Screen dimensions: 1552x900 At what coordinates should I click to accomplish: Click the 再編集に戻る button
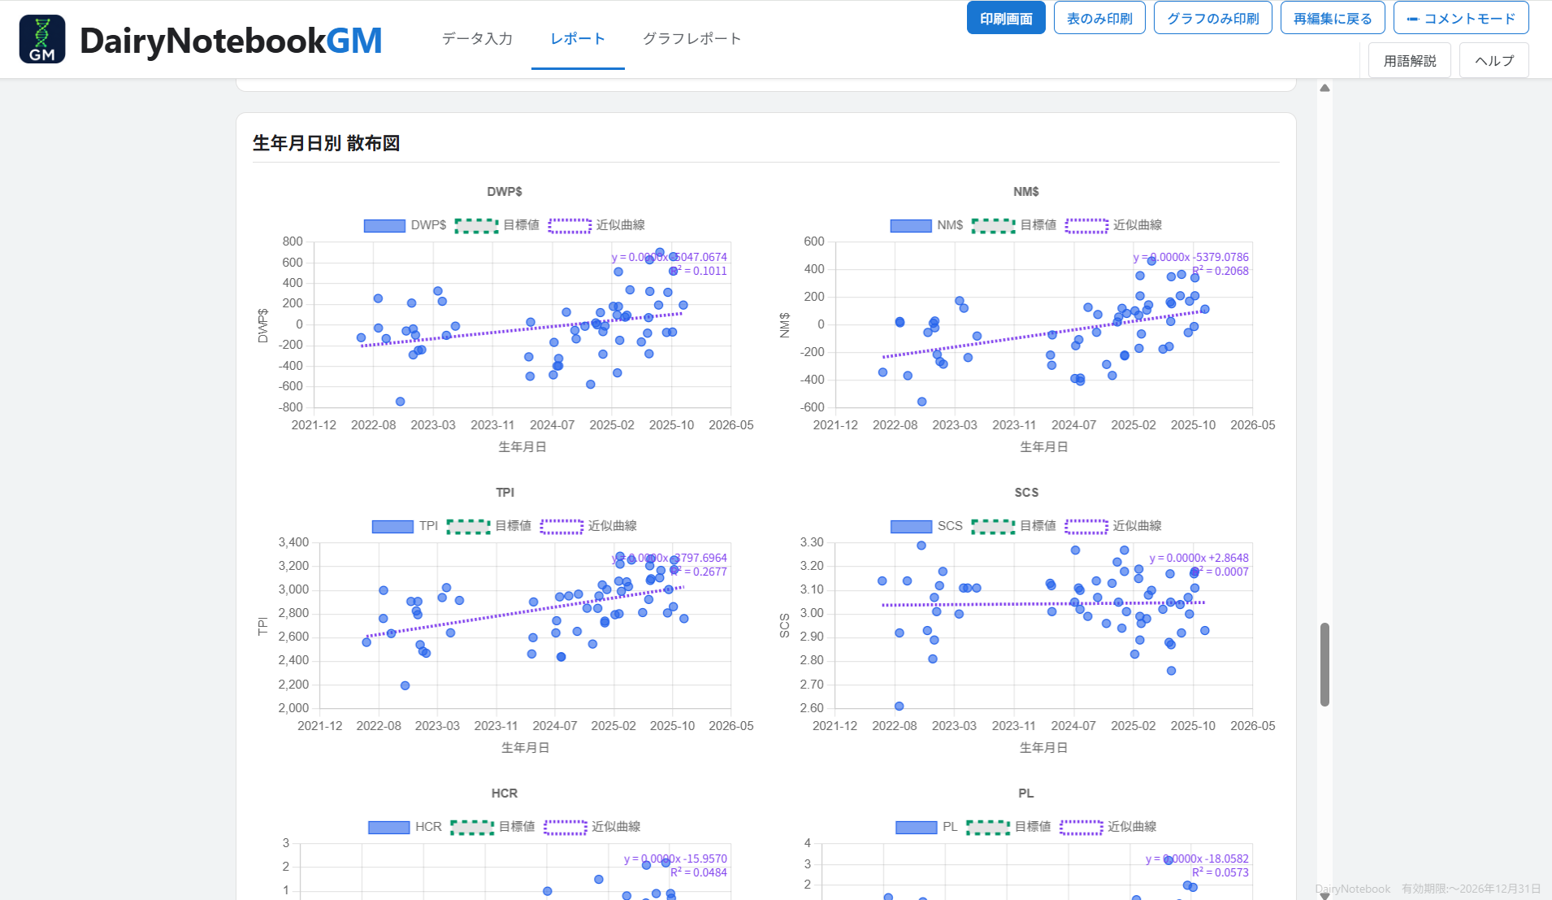(x=1333, y=18)
